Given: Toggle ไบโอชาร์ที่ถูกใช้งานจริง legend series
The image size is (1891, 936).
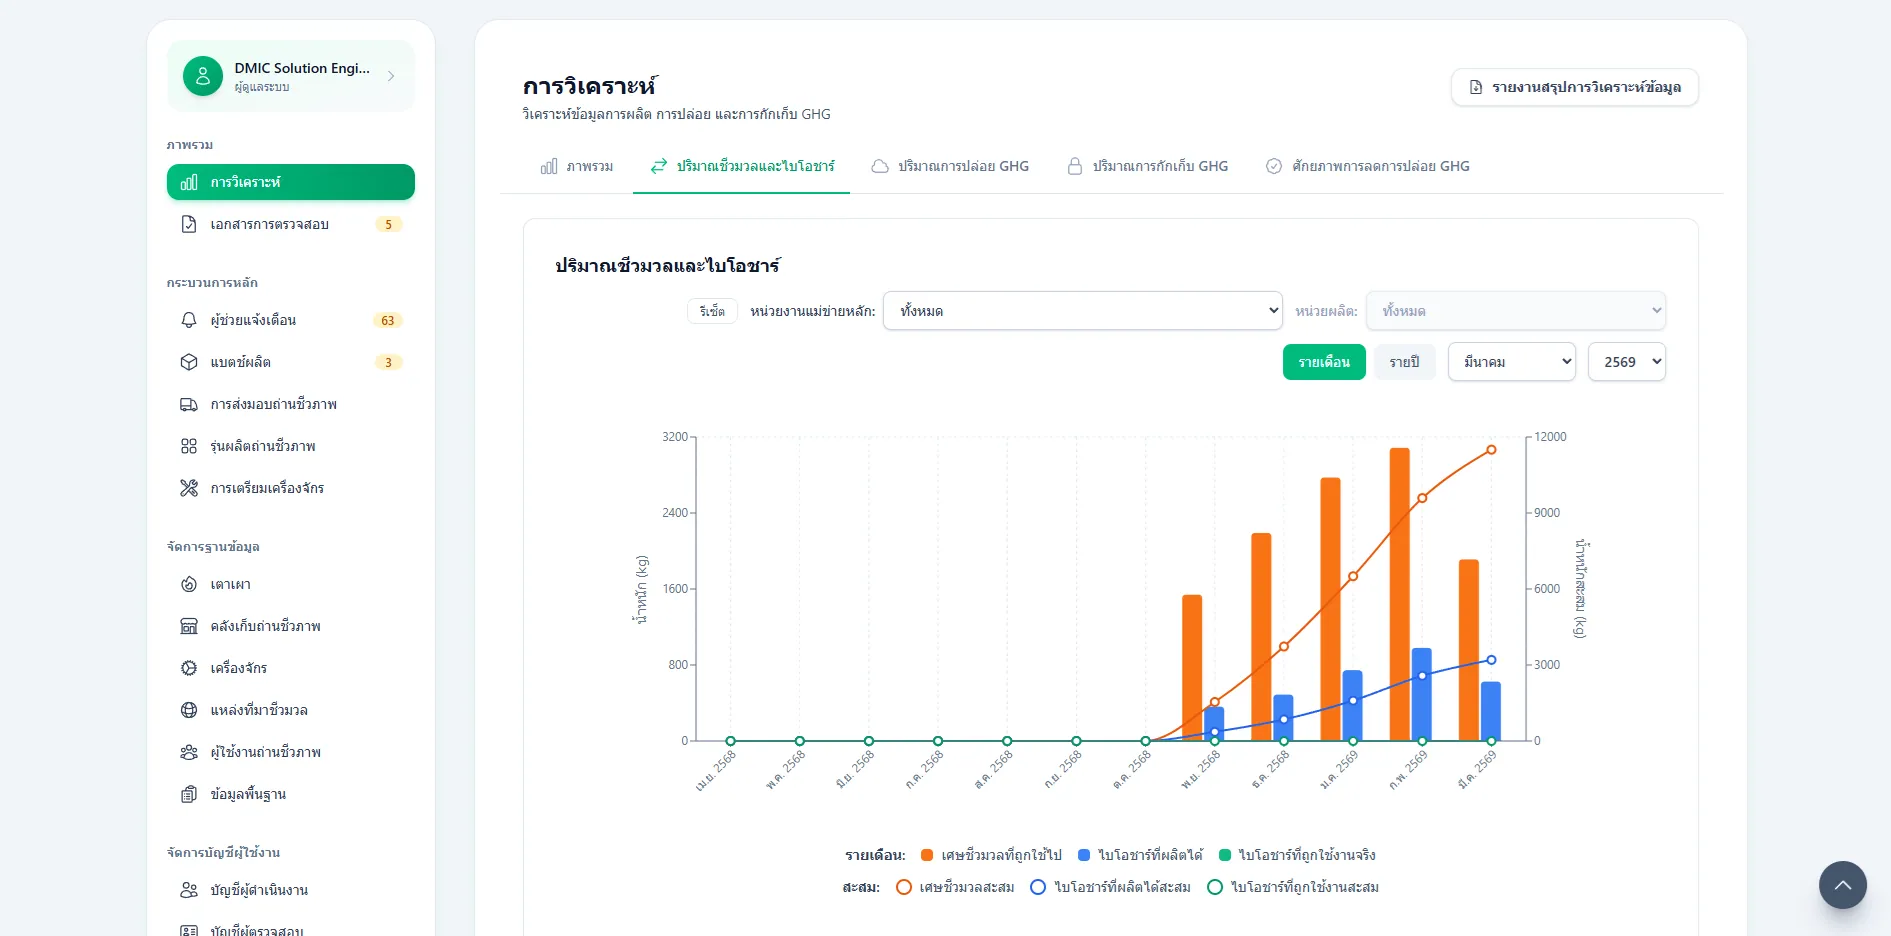Looking at the screenshot, I should click(x=1298, y=855).
